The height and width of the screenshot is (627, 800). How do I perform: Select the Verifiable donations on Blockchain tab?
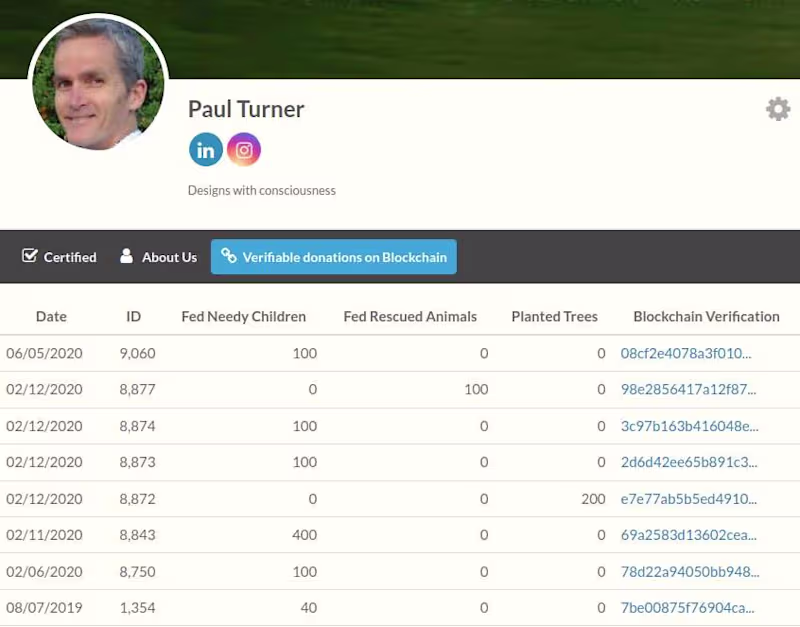tap(334, 257)
